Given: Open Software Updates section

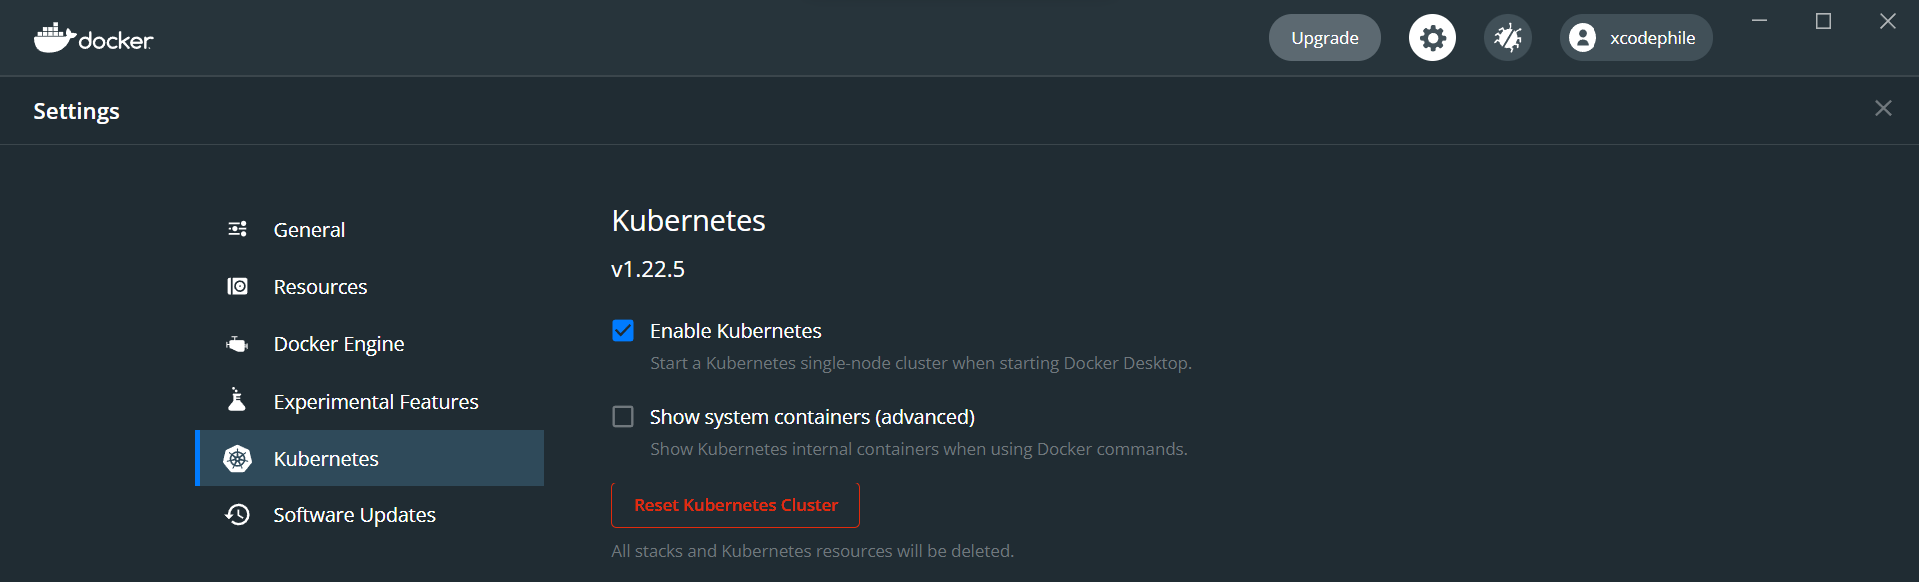Looking at the screenshot, I should point(370,515).
